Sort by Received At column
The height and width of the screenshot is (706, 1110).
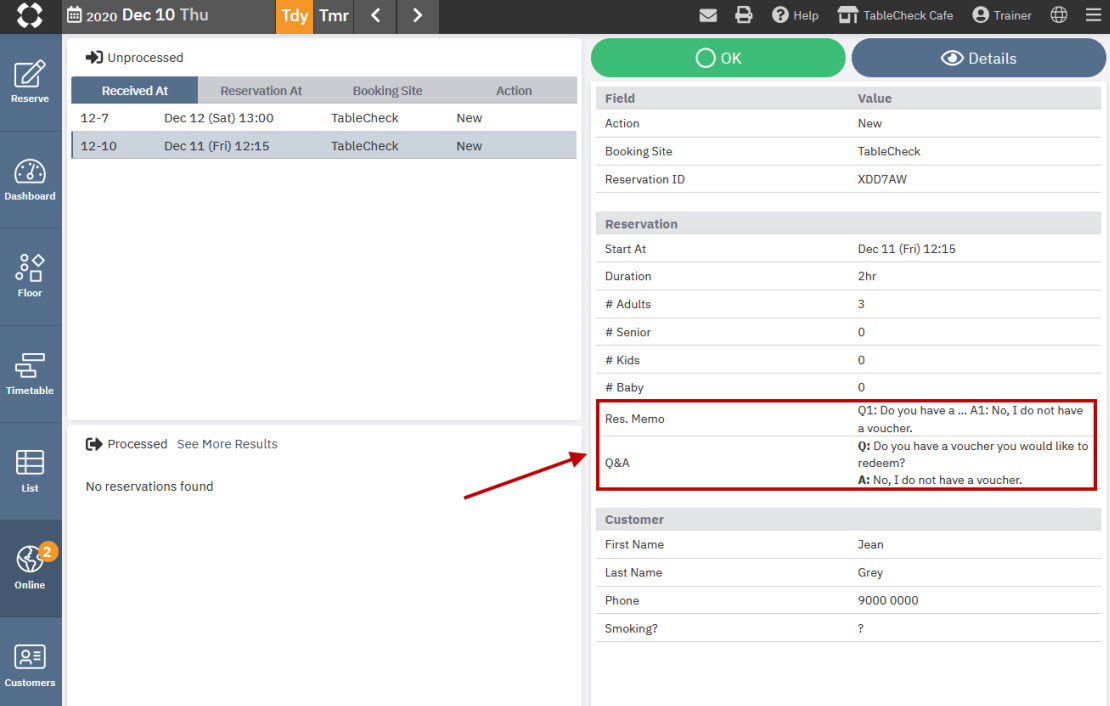(x=135, y=91)
